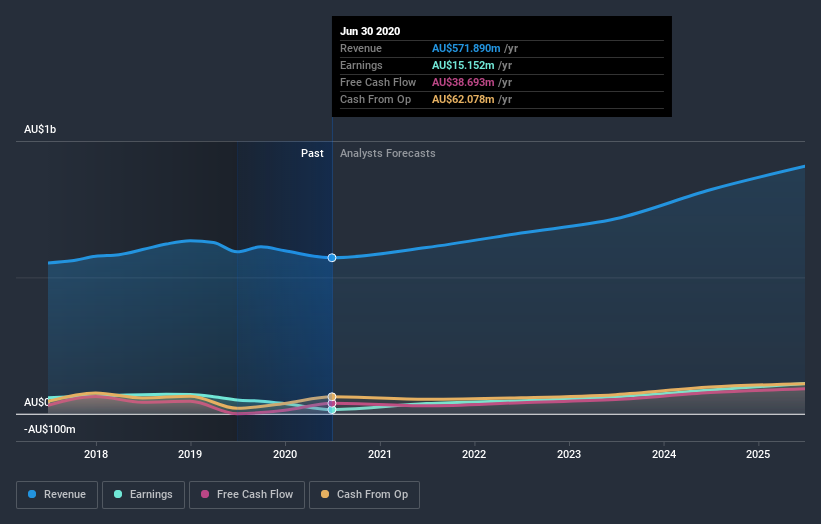
Task: Select the 2020 x-axis label
Action: pyautogui.click(x=285, y=454)
